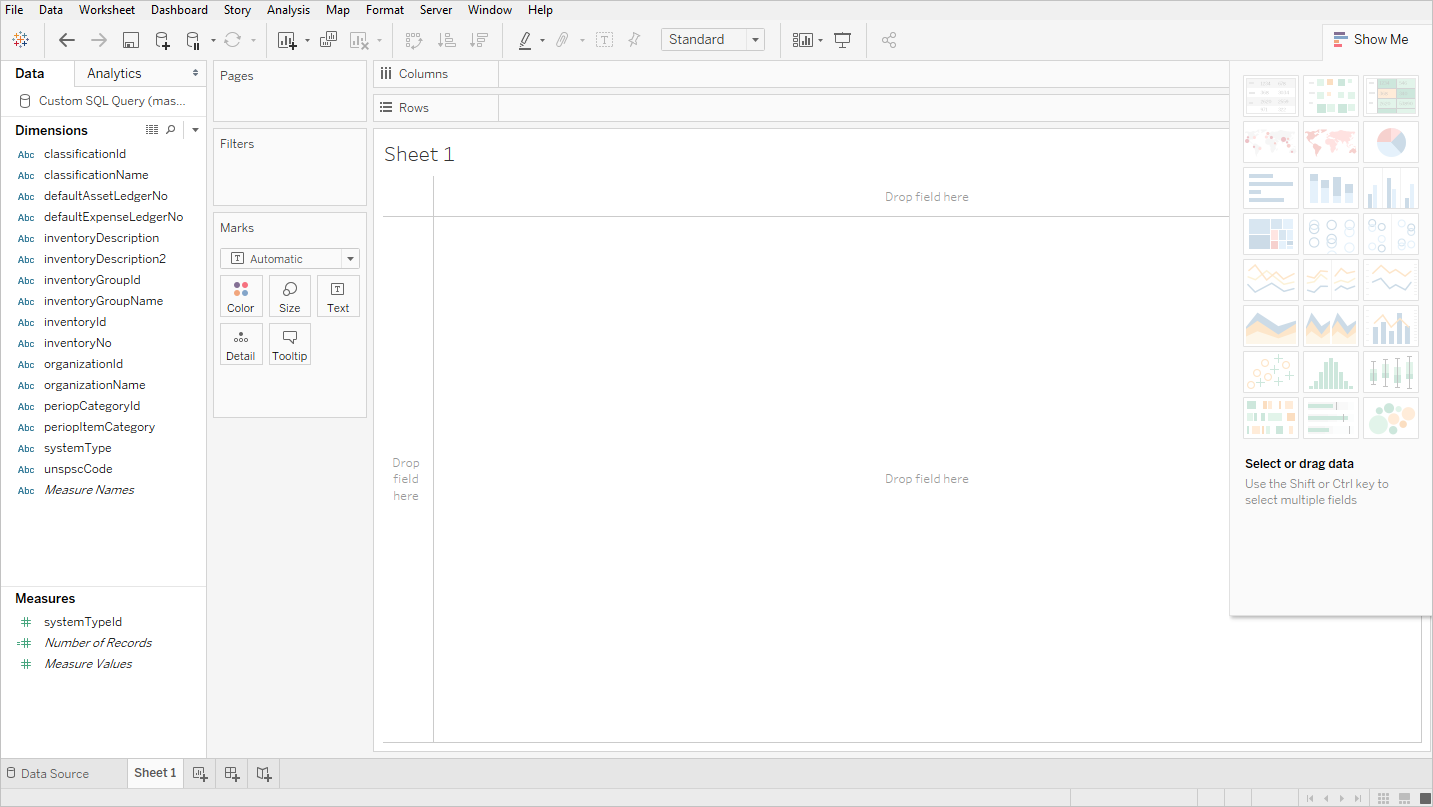Open the Data pane tab switcher arrows
The height and width of the screenshot is (807, 1433).
[195, 73]
